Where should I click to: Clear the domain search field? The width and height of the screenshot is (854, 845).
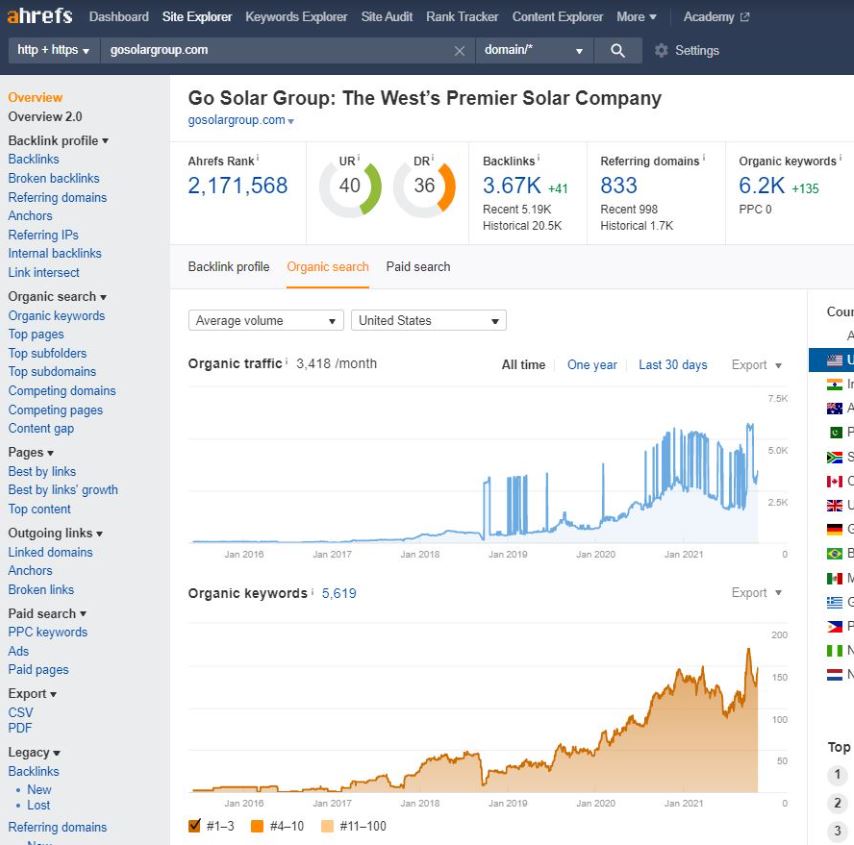click(459, 51)
